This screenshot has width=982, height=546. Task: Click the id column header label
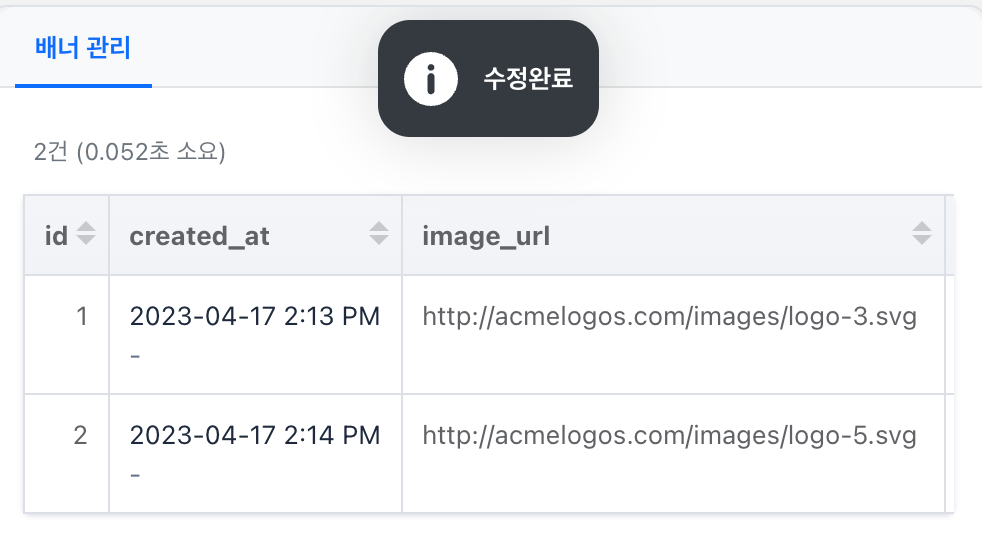point(56,236)
